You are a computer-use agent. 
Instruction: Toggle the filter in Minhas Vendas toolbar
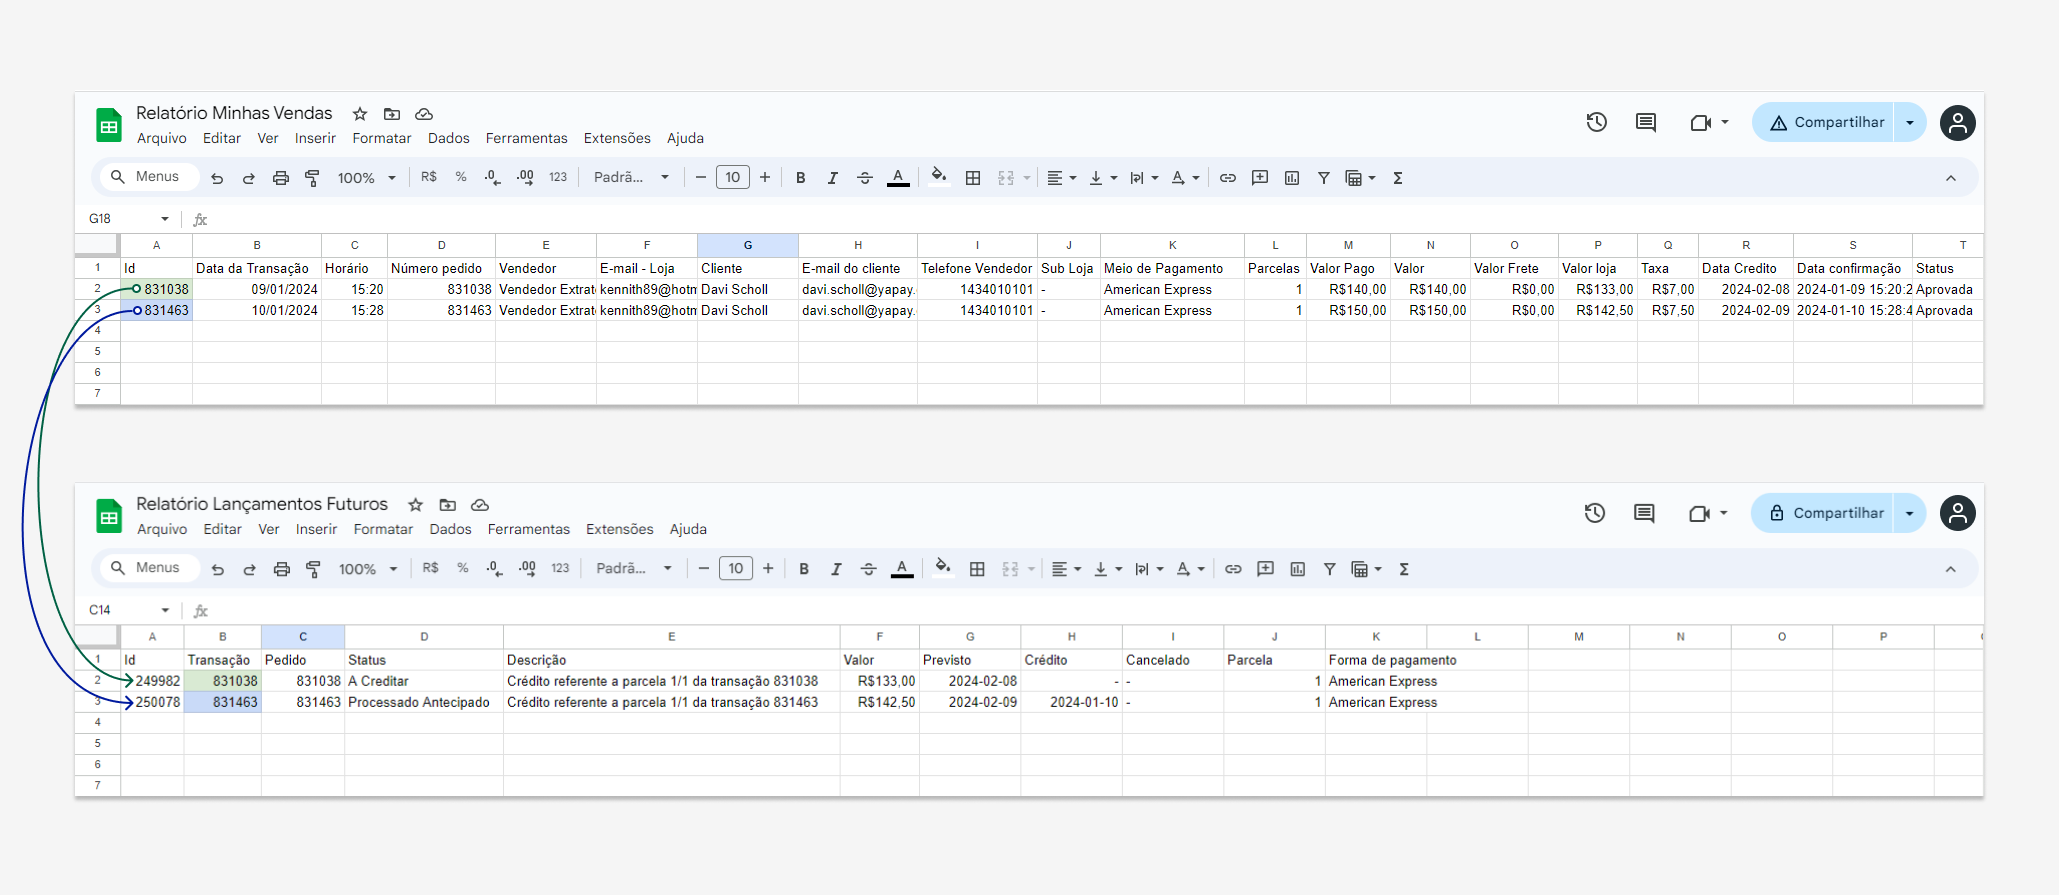pos(1323,178)
